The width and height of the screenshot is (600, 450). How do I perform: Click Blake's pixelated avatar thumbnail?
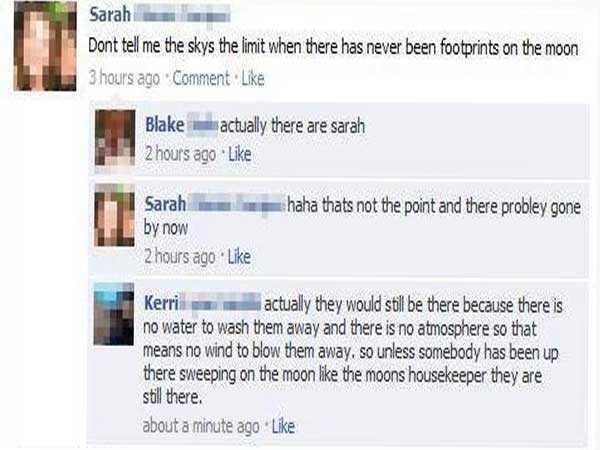[x=115, y=138]
